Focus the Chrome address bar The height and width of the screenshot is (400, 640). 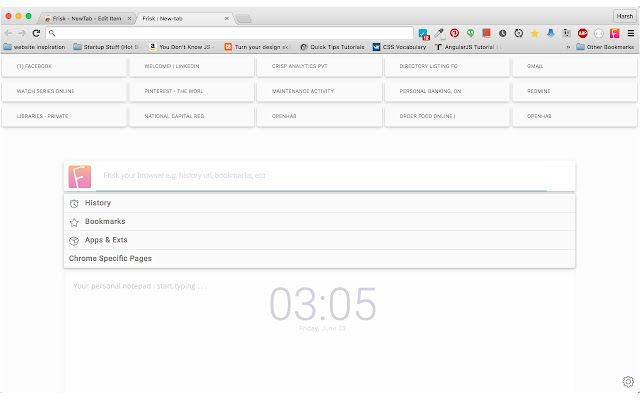coord(229,33)
